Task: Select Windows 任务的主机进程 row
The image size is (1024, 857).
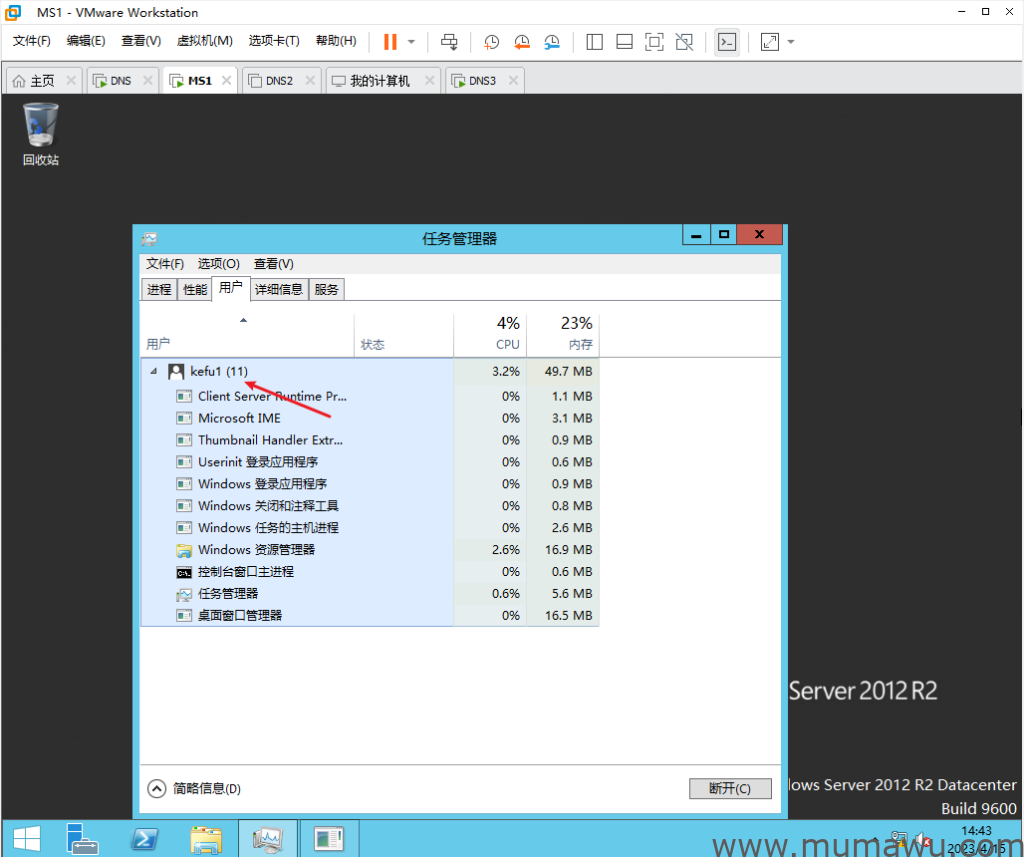Action: click(370, 527)
